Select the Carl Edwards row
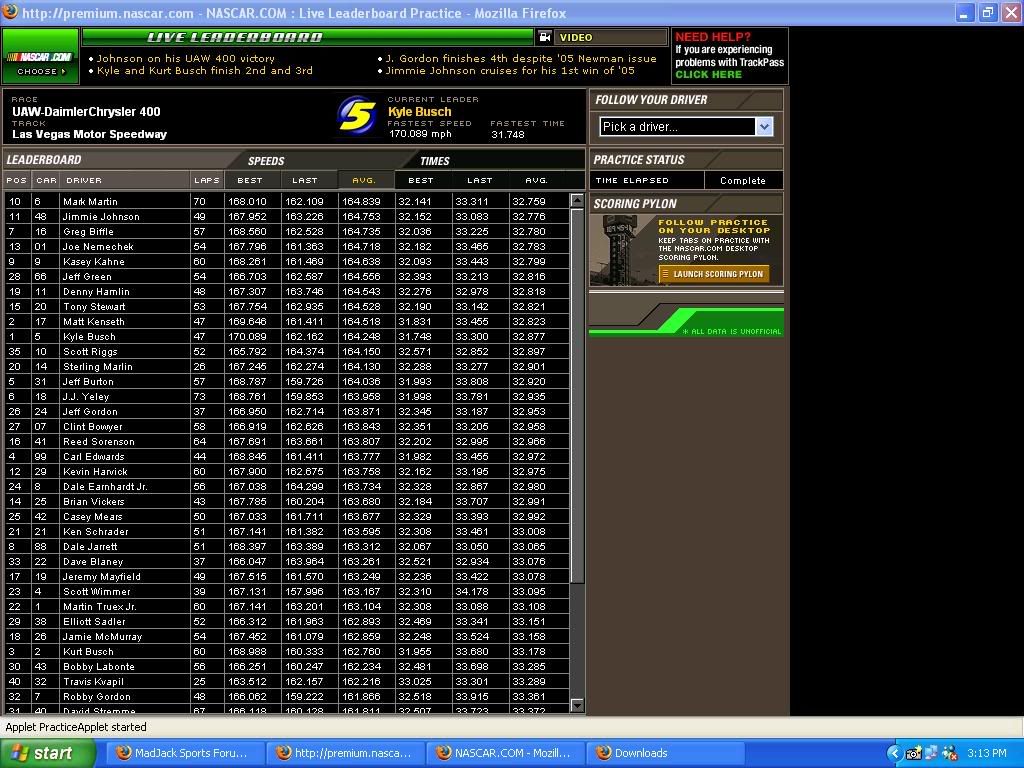The height and width of the screenshot is (768, 1024). (x=287, y=456)
